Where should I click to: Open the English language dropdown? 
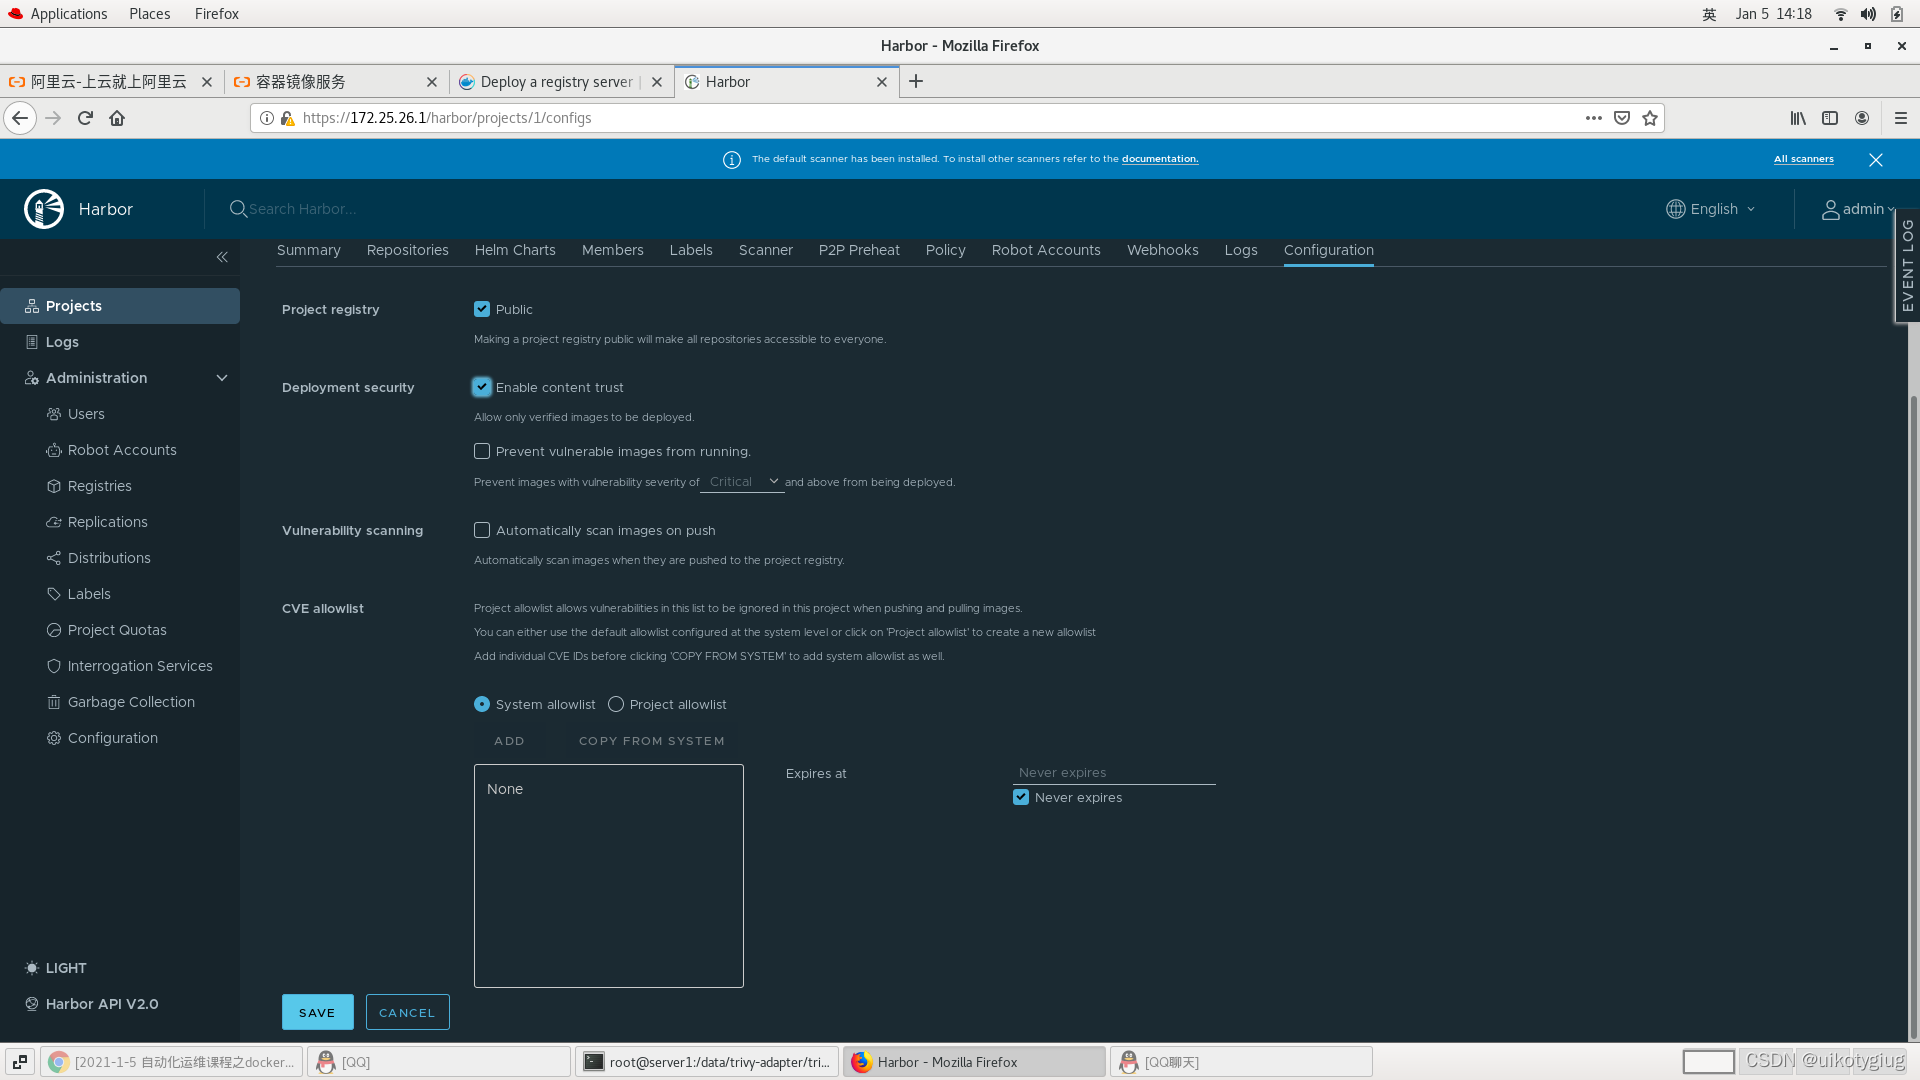(x=1711, y=209)
